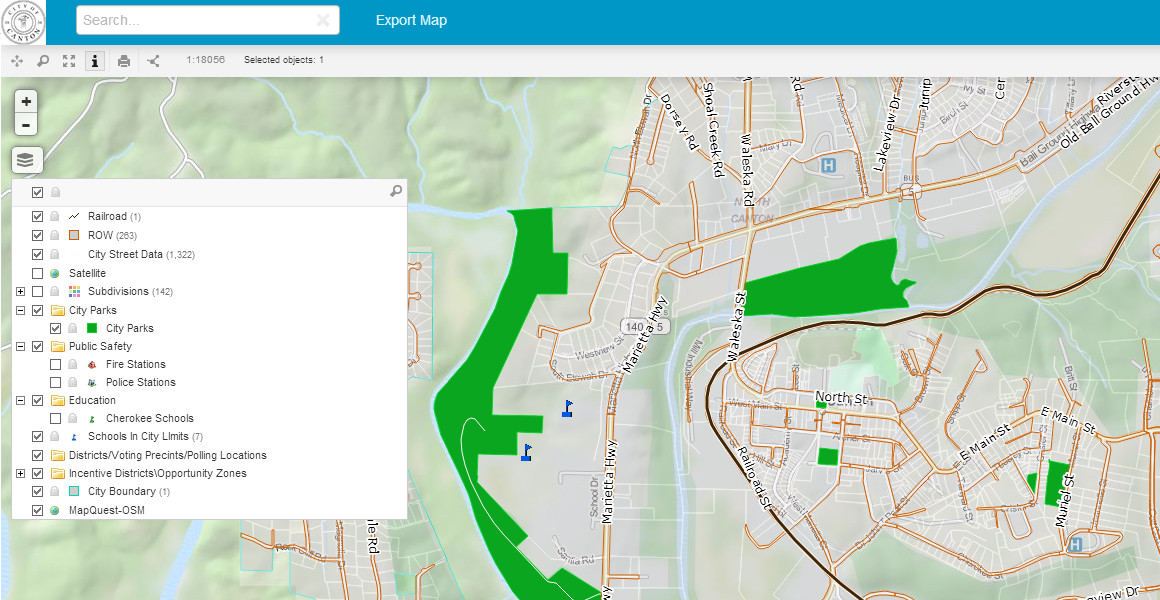Enable the Satellite layer checkbox
Screen dimensions: 1160x600
coord(37,272)
